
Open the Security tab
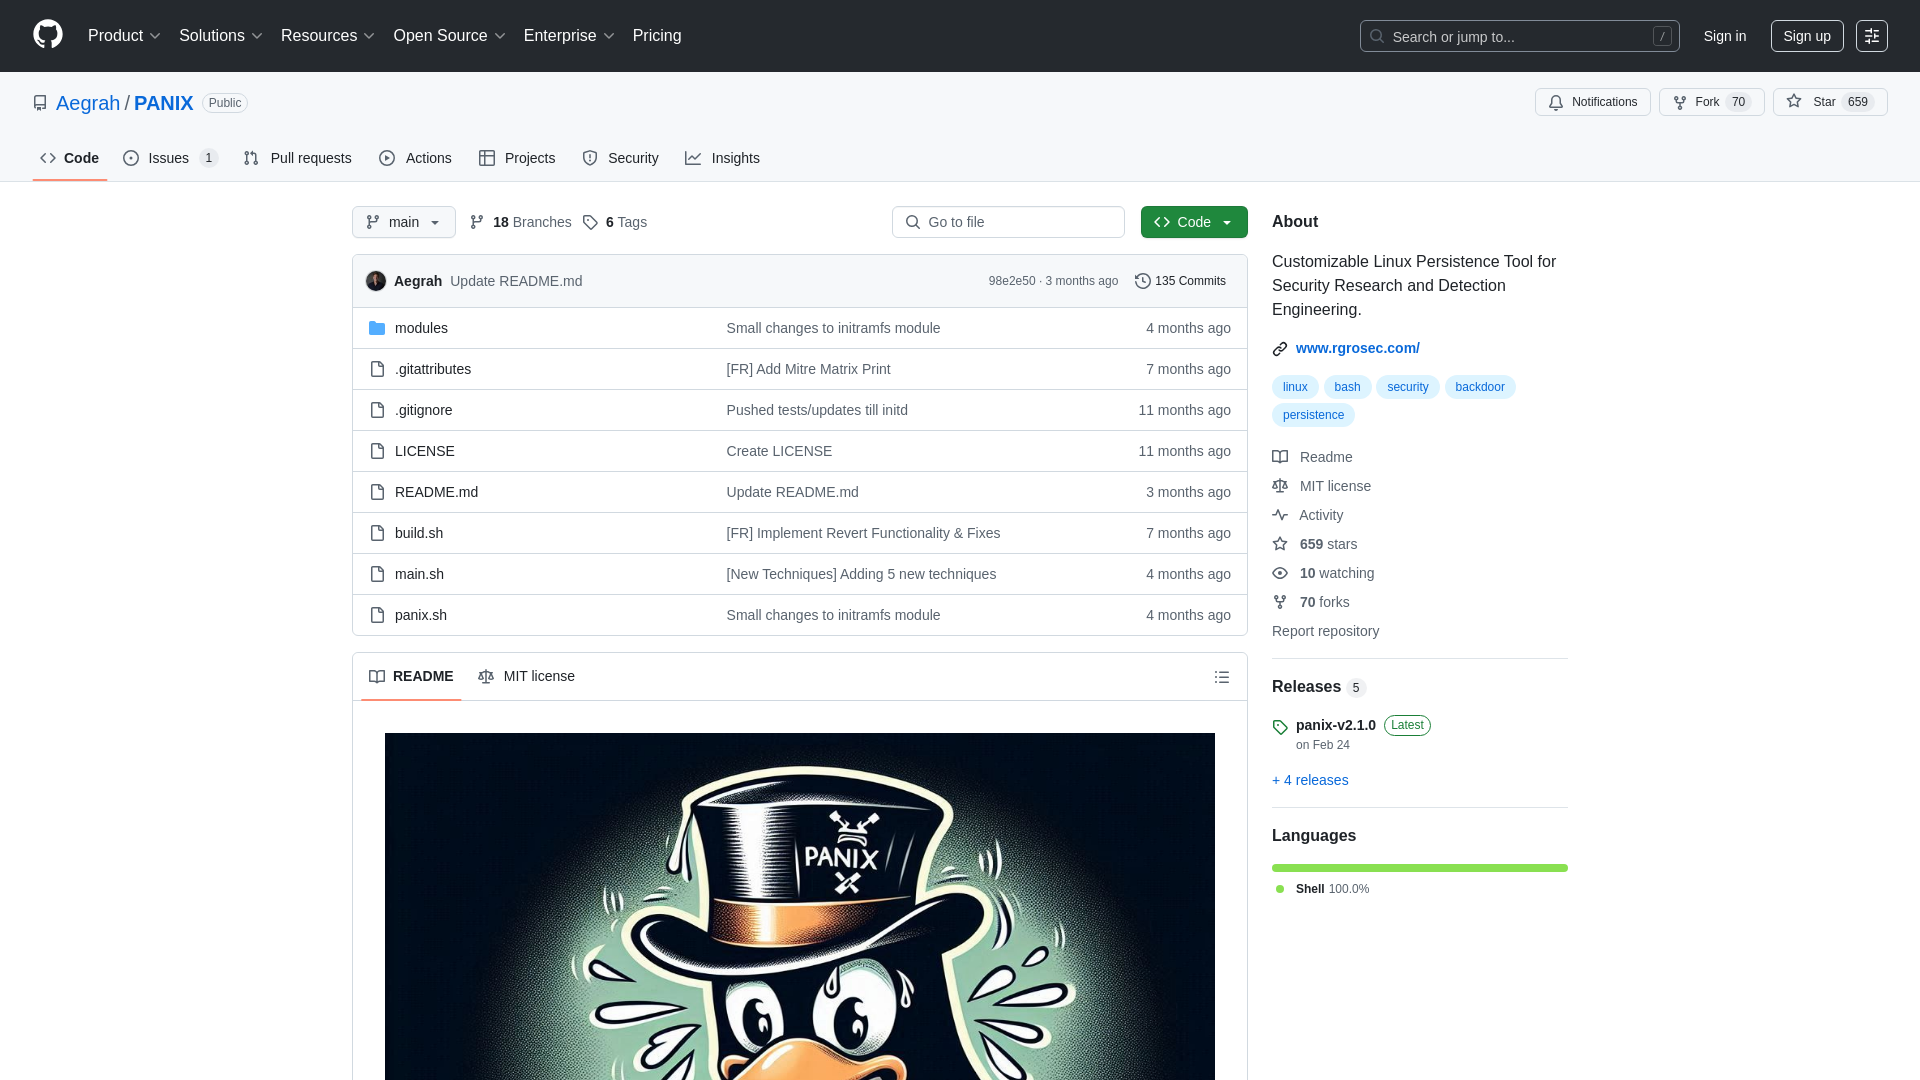coord(620,158)
